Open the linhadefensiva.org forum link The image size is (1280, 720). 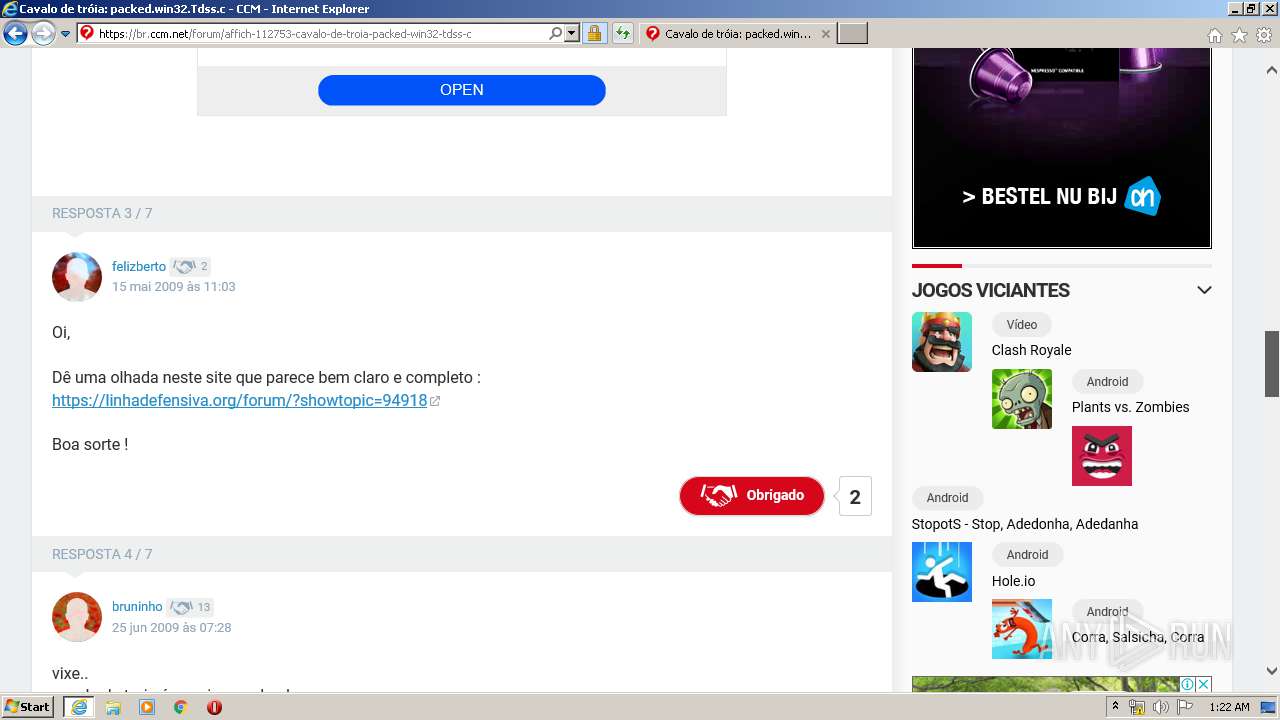click(240, 400)
